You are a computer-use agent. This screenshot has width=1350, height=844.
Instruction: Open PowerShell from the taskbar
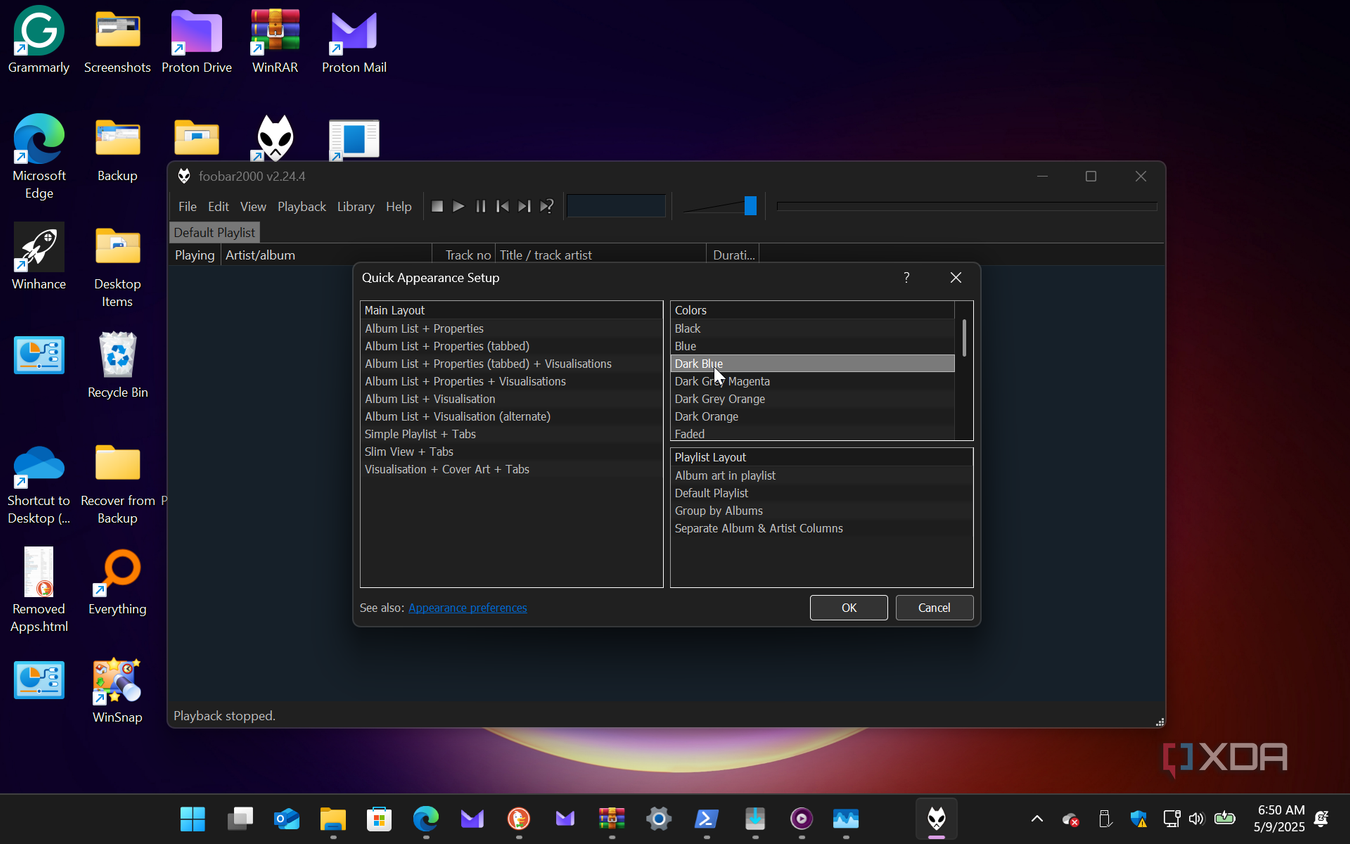click(x=707, y=819)
